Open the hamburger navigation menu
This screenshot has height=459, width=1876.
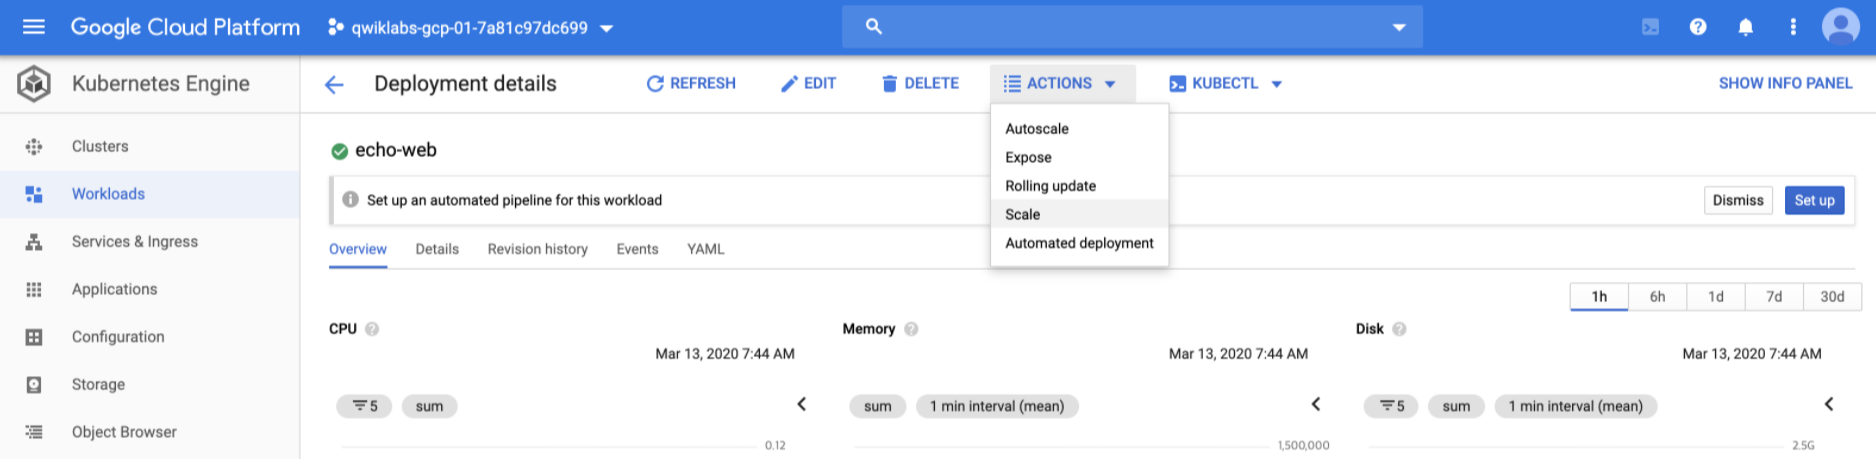[x=34, y=27]
